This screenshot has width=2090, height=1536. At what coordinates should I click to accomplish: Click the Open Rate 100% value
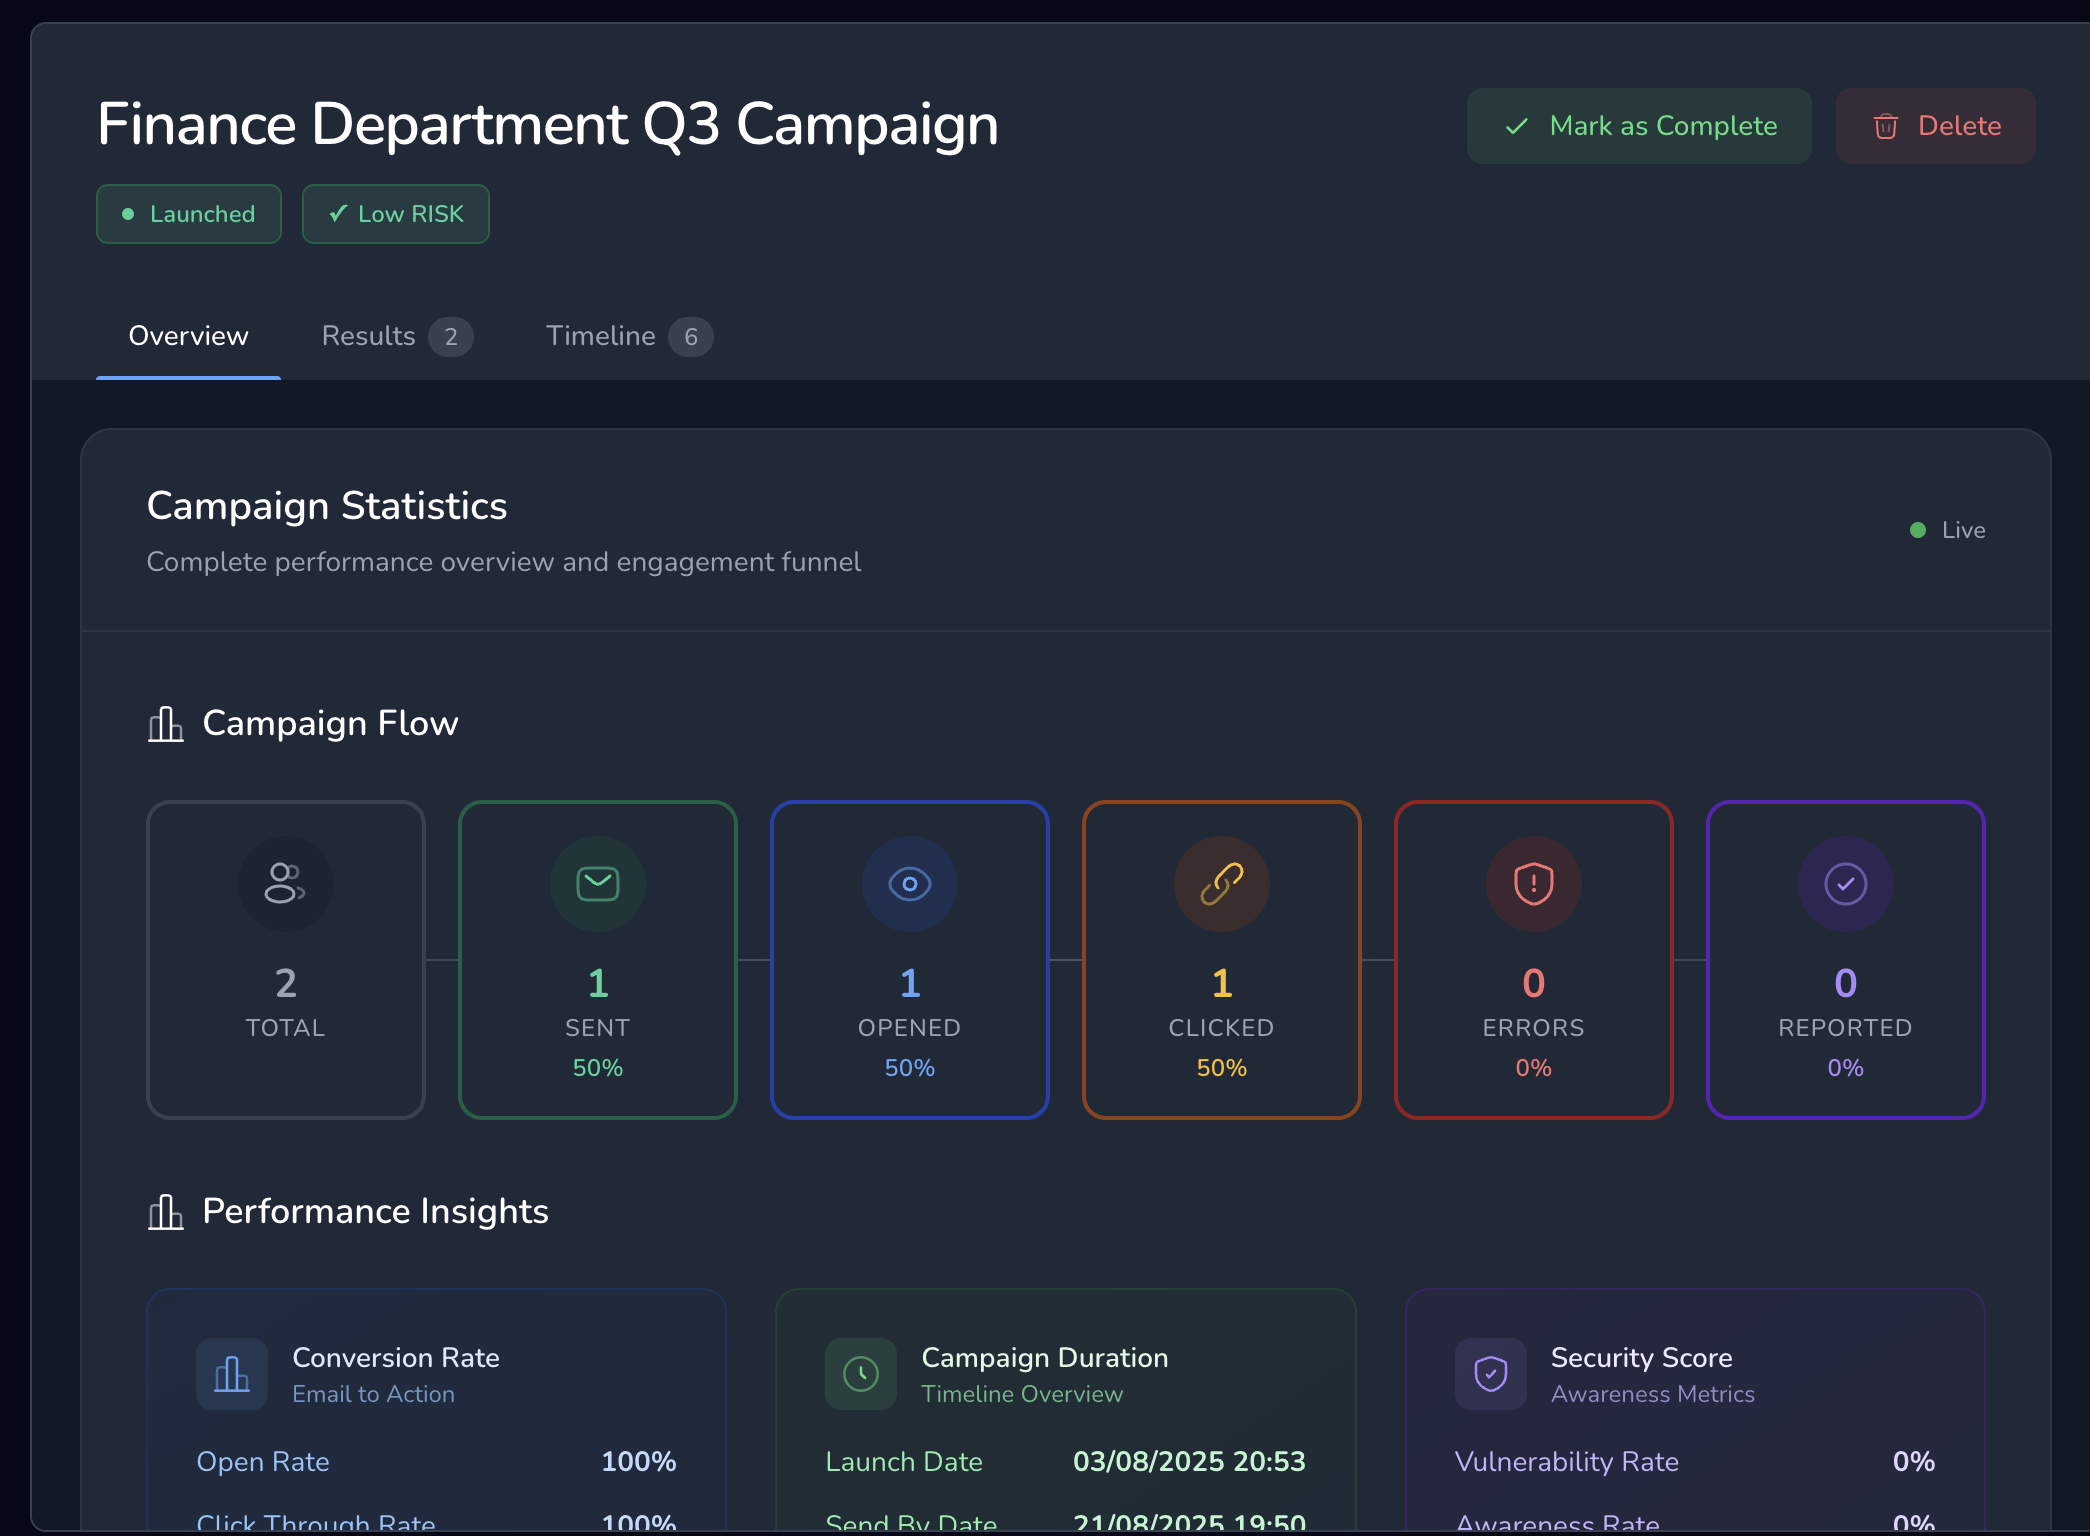click(x=639, y=1462)
